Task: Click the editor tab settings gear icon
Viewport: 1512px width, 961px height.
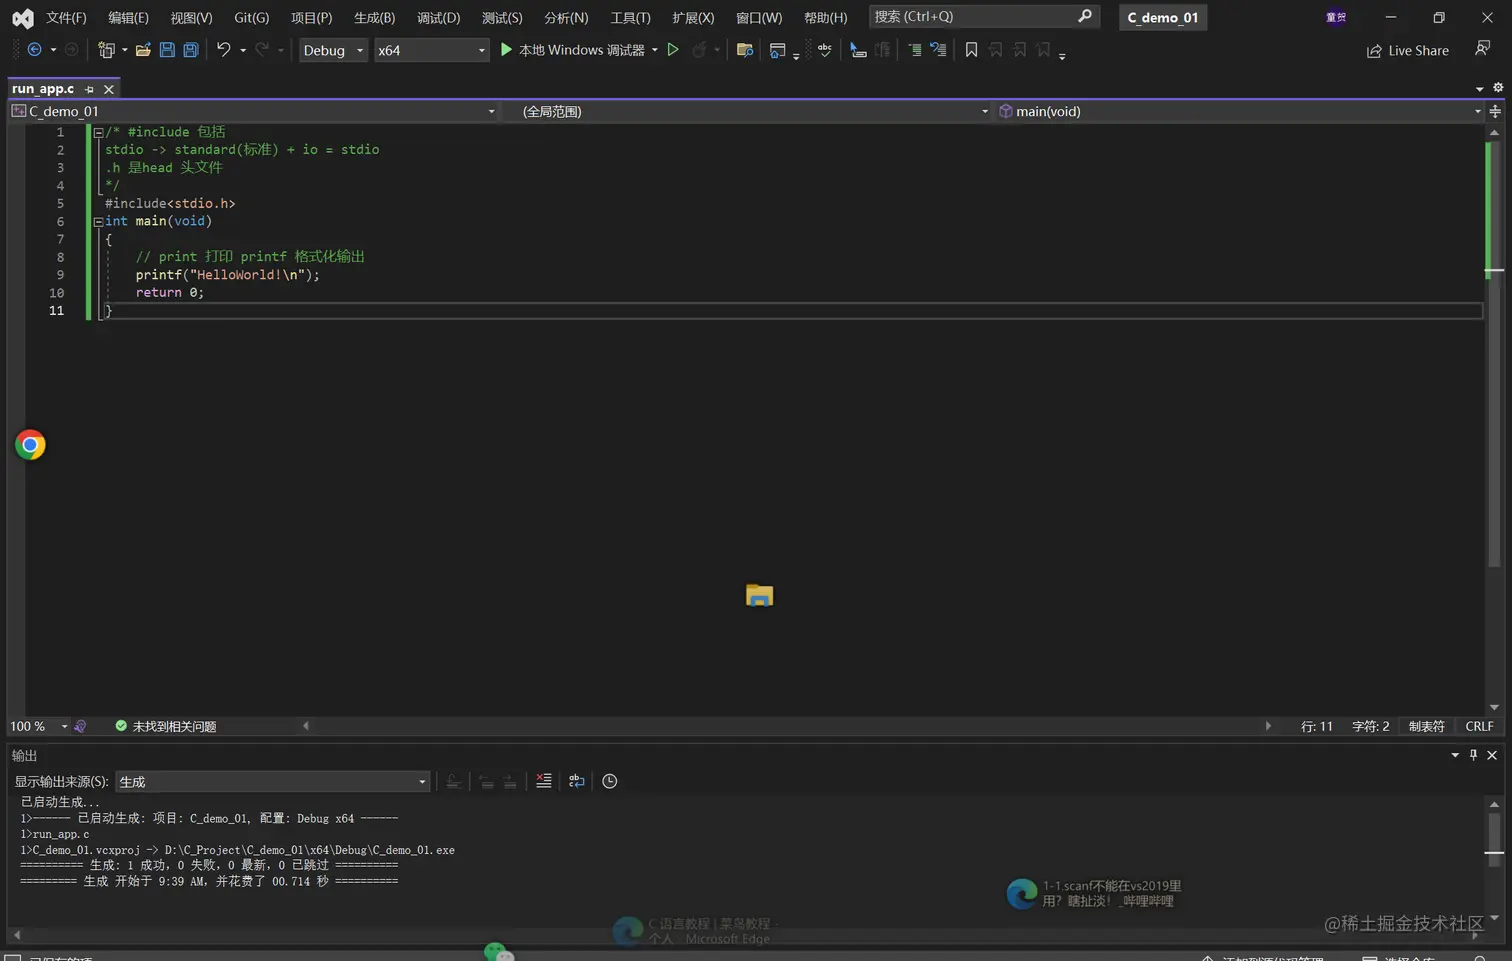Action: click(x=1498, y=88)
